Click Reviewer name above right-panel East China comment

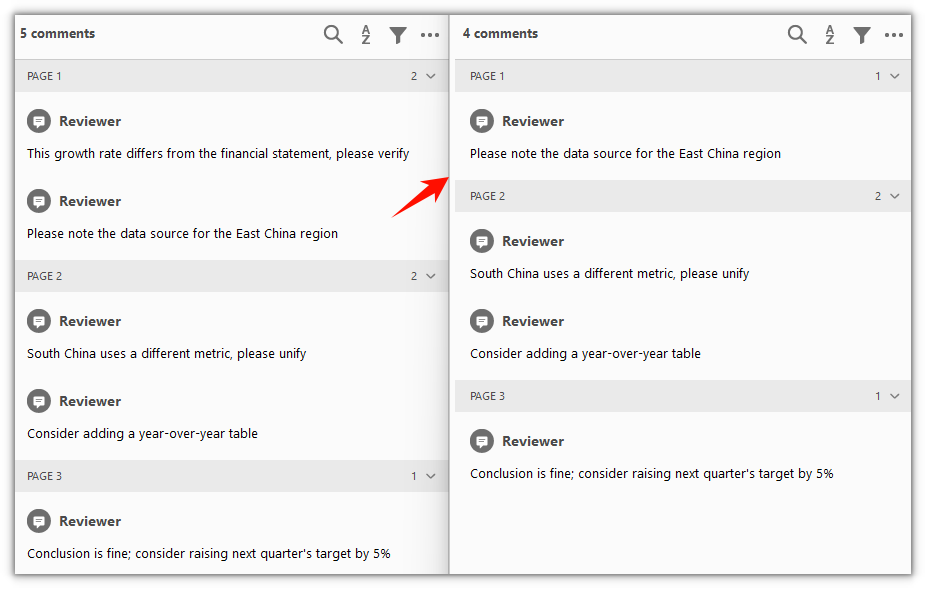[533, 122]
